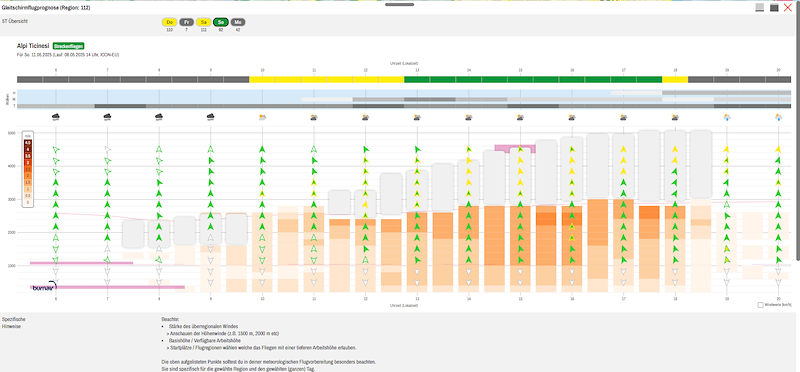Click the partly cloudy icon at 16 o'clock
The width and height of the screenshot is (800, 372).
click(x=572, y=117)
